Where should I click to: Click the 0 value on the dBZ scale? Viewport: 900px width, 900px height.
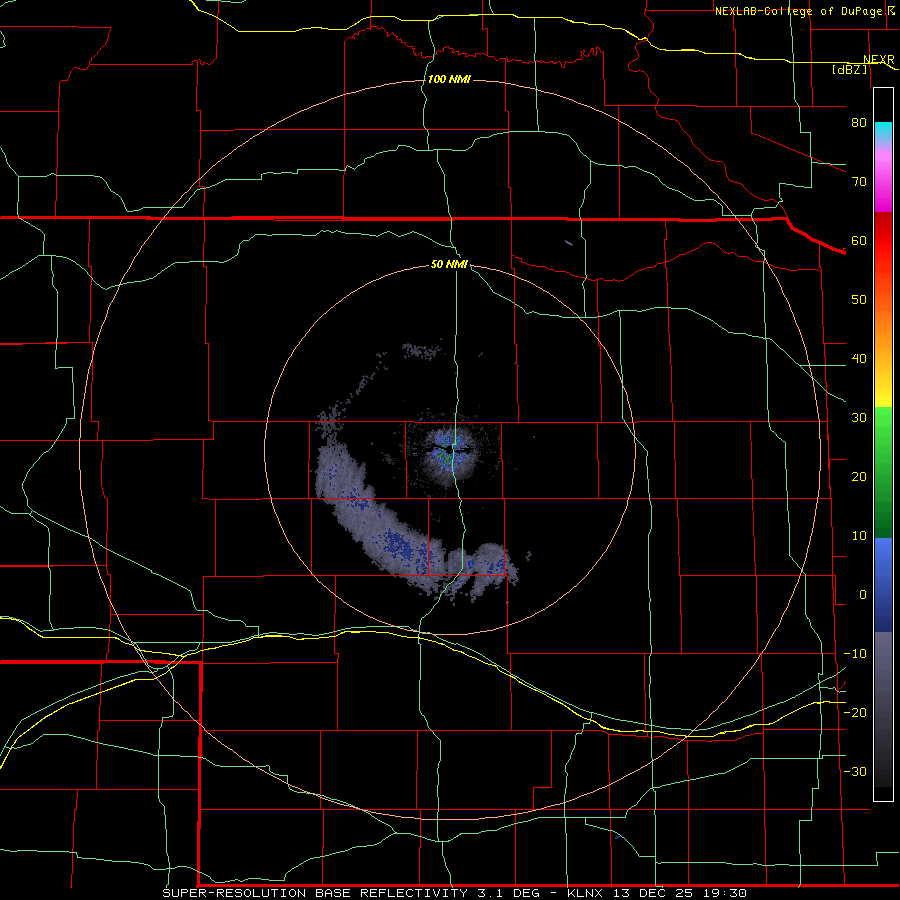click(x=863, y=595)
